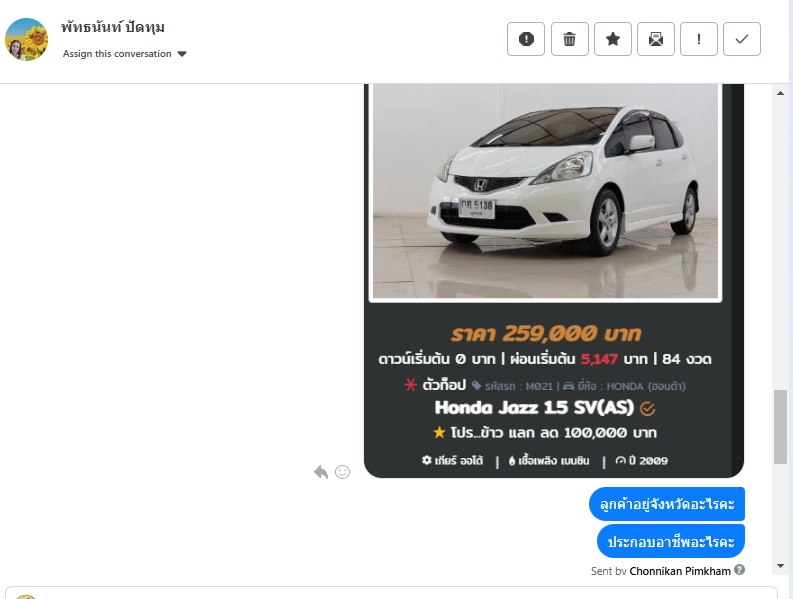Mark conversation as unread envelope icon
The image size is (793, 599).
[x=655, y=39]
